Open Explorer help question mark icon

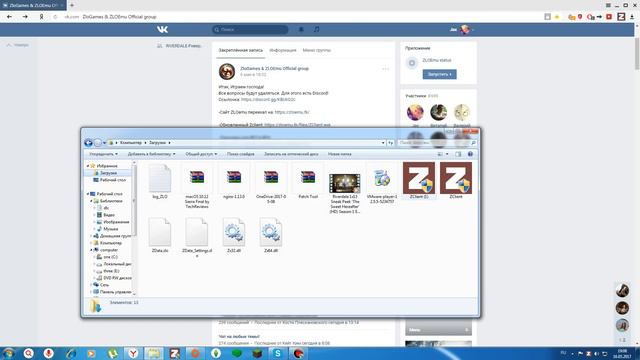tap(470, 154)
